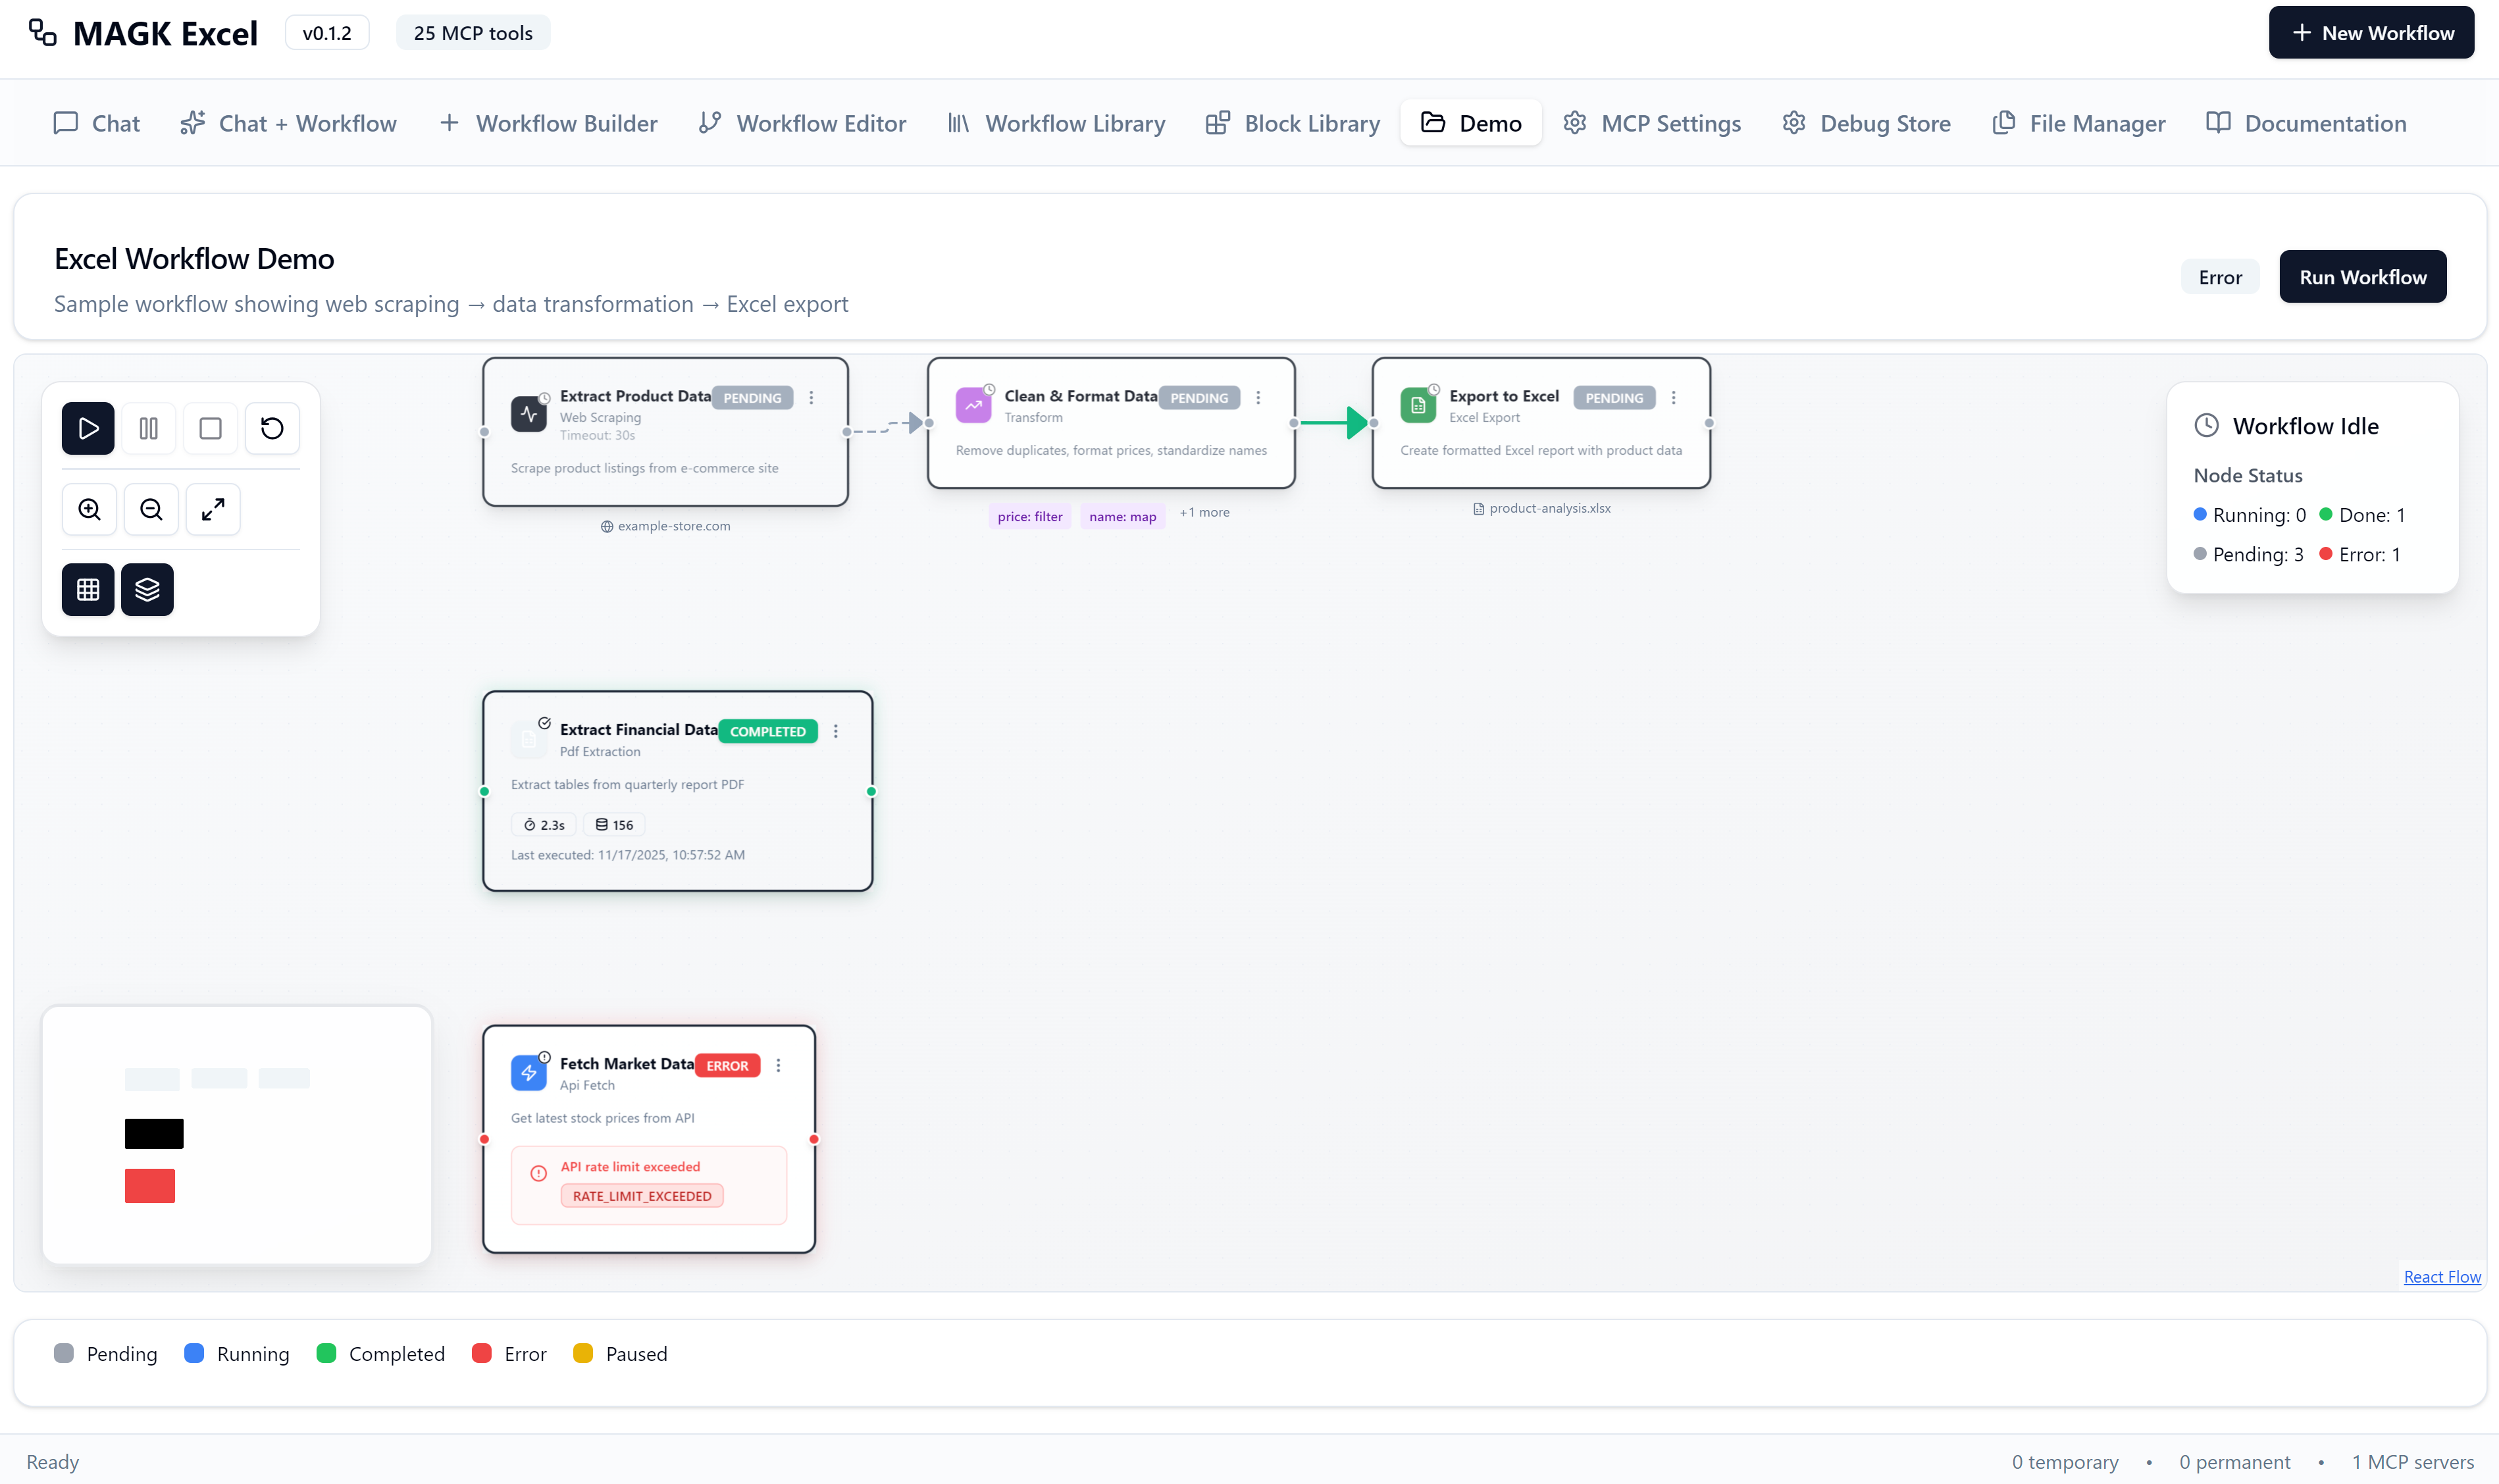The width and height of the screenshot is (2499, 1484).
Task: Toggle the grid display icon
Action: click(87, 589)
